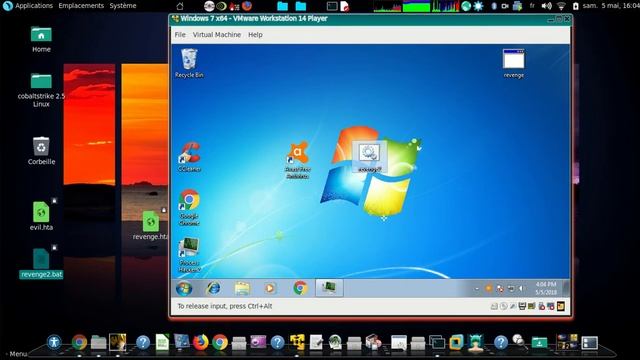Open the Avast Free Antivirus shortcut

(298, 160)
